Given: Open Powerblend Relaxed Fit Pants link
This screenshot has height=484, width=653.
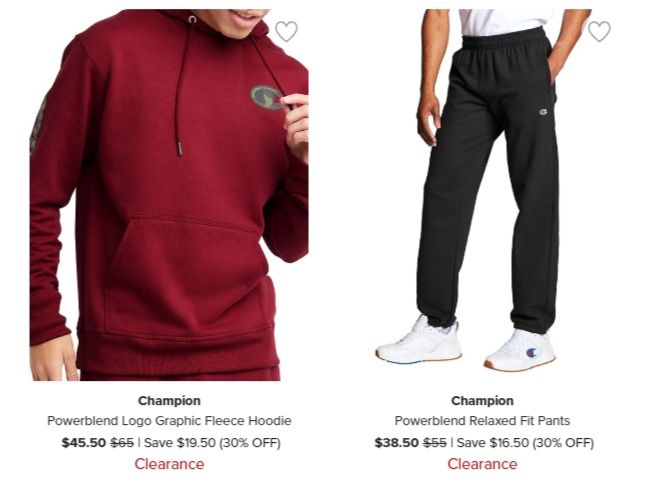Looking at the screenshot, I should point(482,421).
